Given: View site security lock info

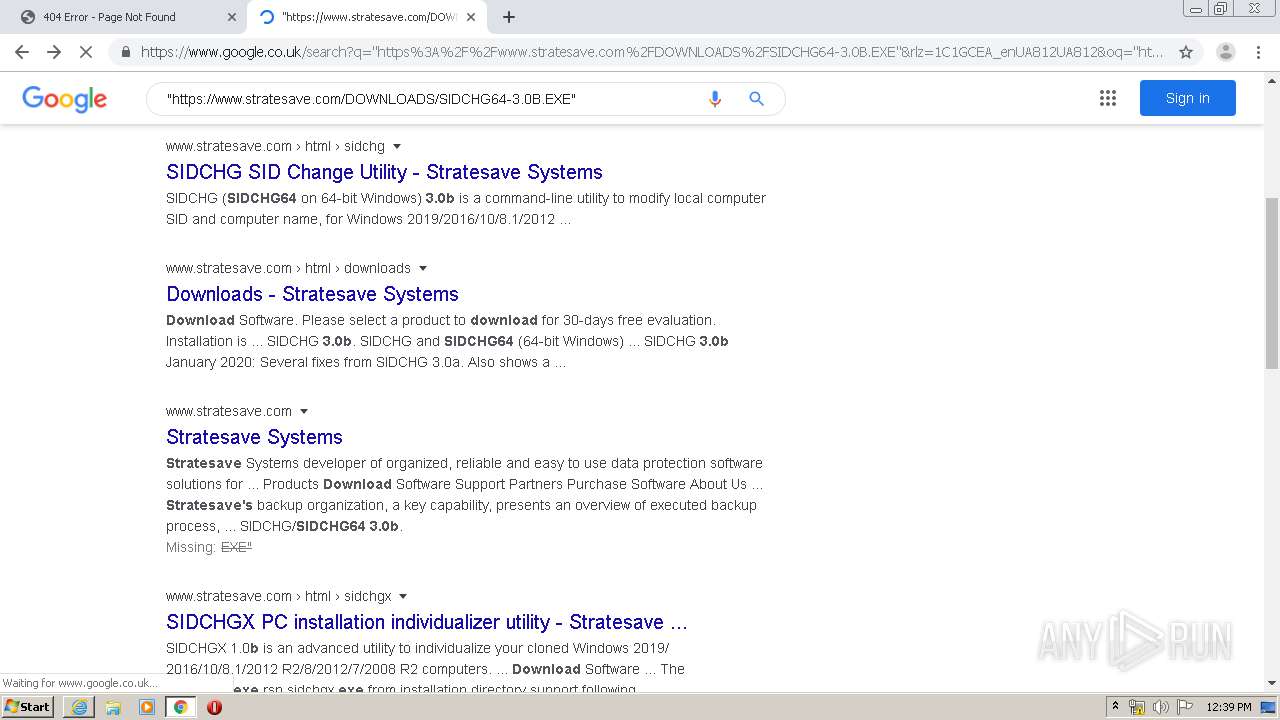Looking at the screenshot, I should point(125,52).
